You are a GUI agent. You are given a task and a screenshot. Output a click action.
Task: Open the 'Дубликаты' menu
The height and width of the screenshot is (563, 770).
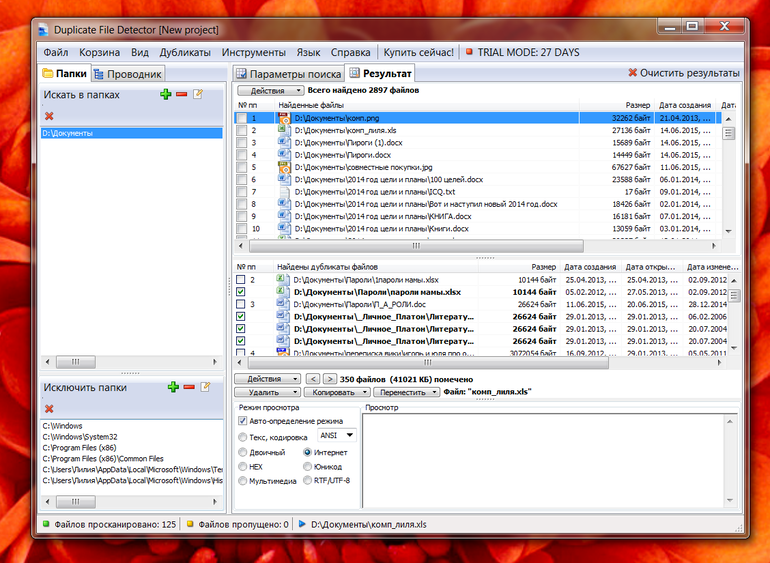pyautogui.click(x=185, y=52)
